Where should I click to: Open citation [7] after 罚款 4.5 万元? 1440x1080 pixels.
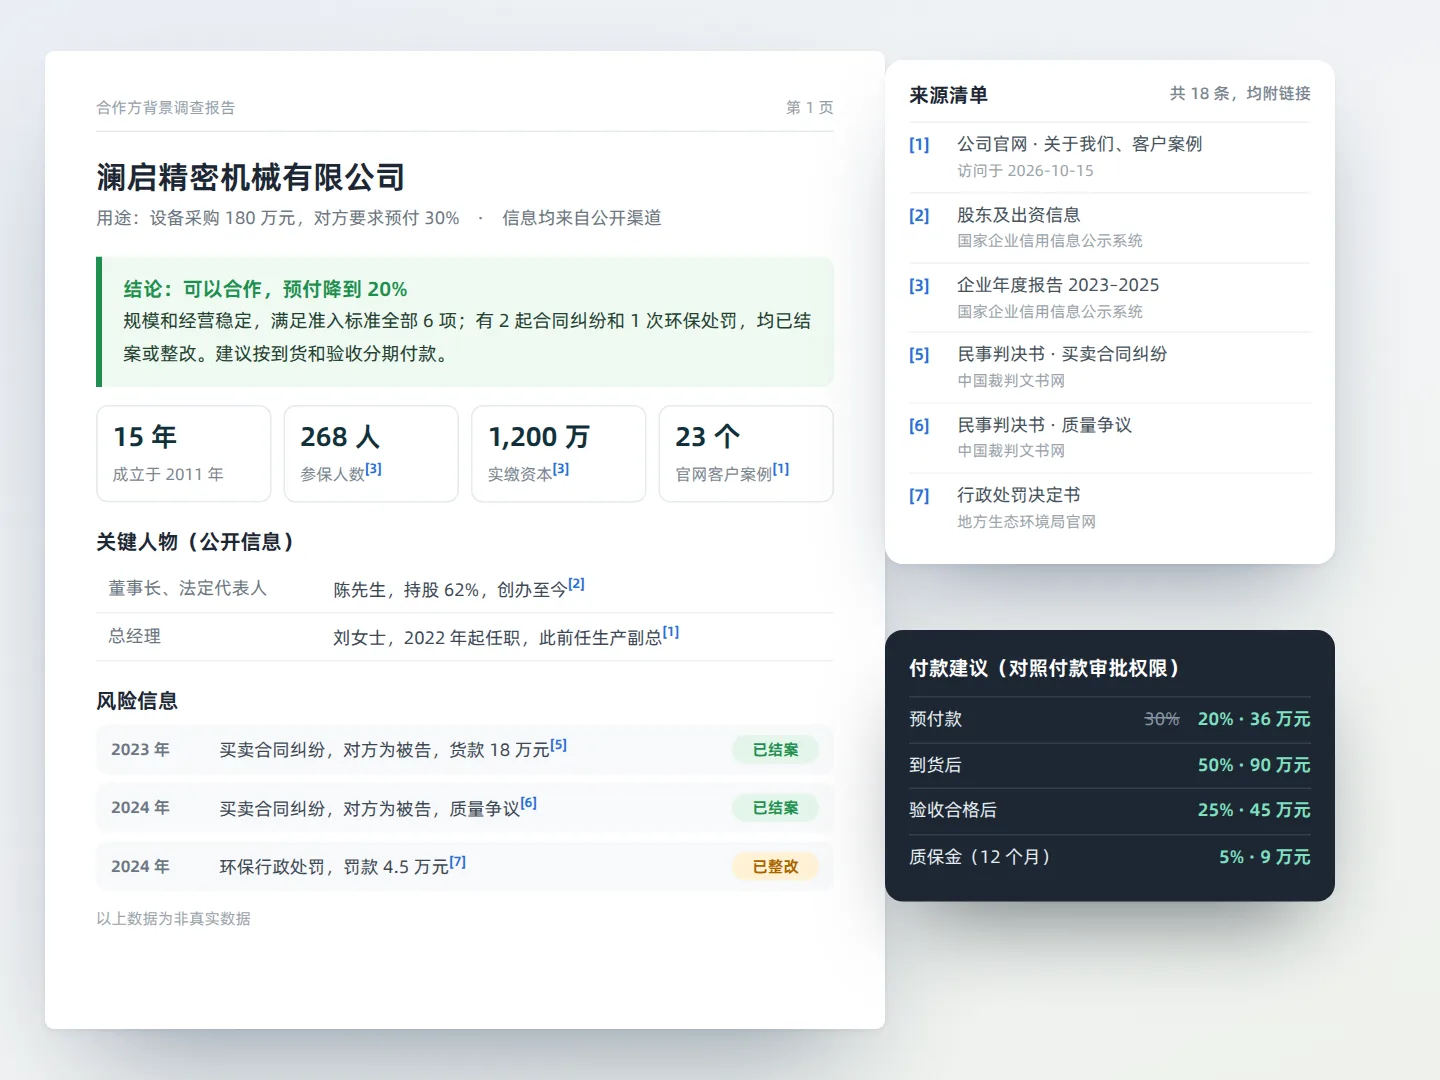pyautogui.click(x=458, y=862)
